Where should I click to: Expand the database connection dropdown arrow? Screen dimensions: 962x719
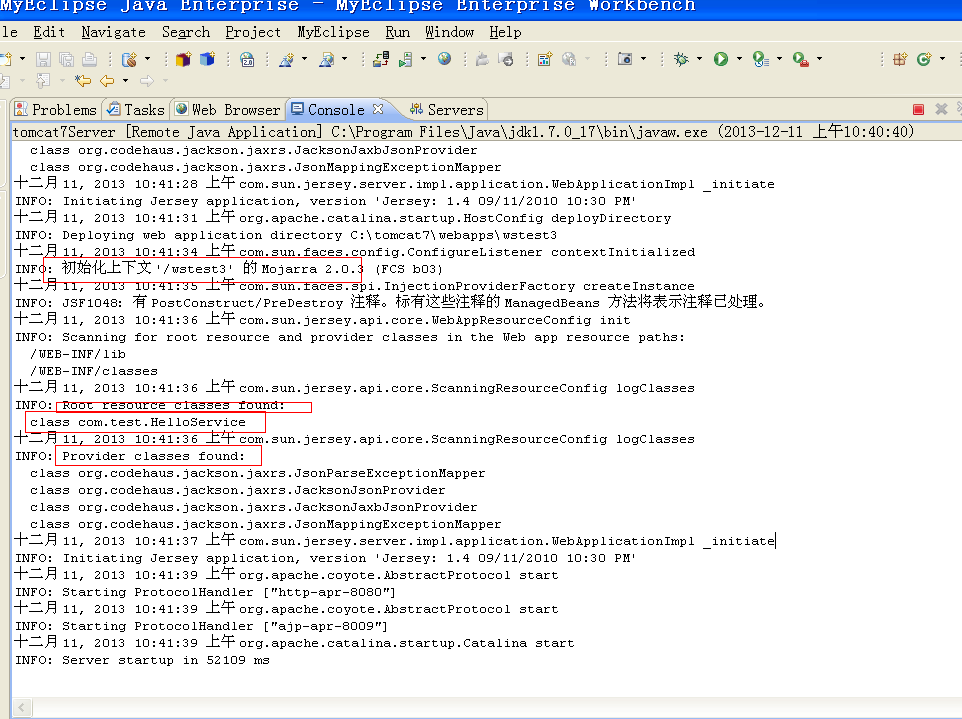pyautogui.click(x=147, y=59)
